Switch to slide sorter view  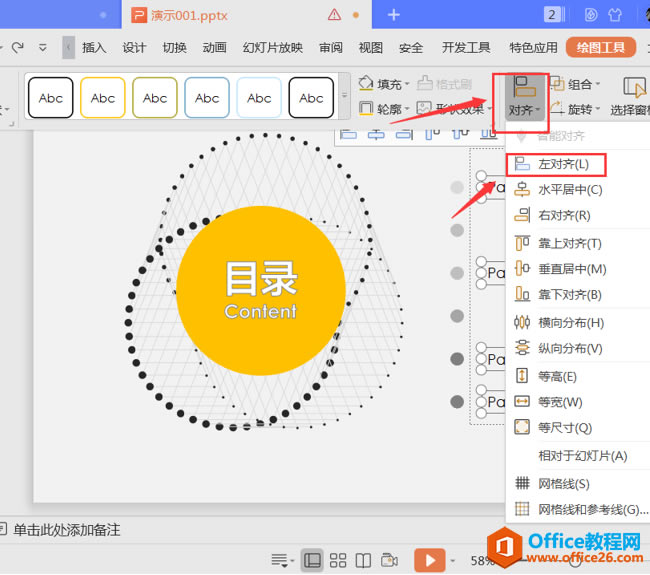pos(338,560)
